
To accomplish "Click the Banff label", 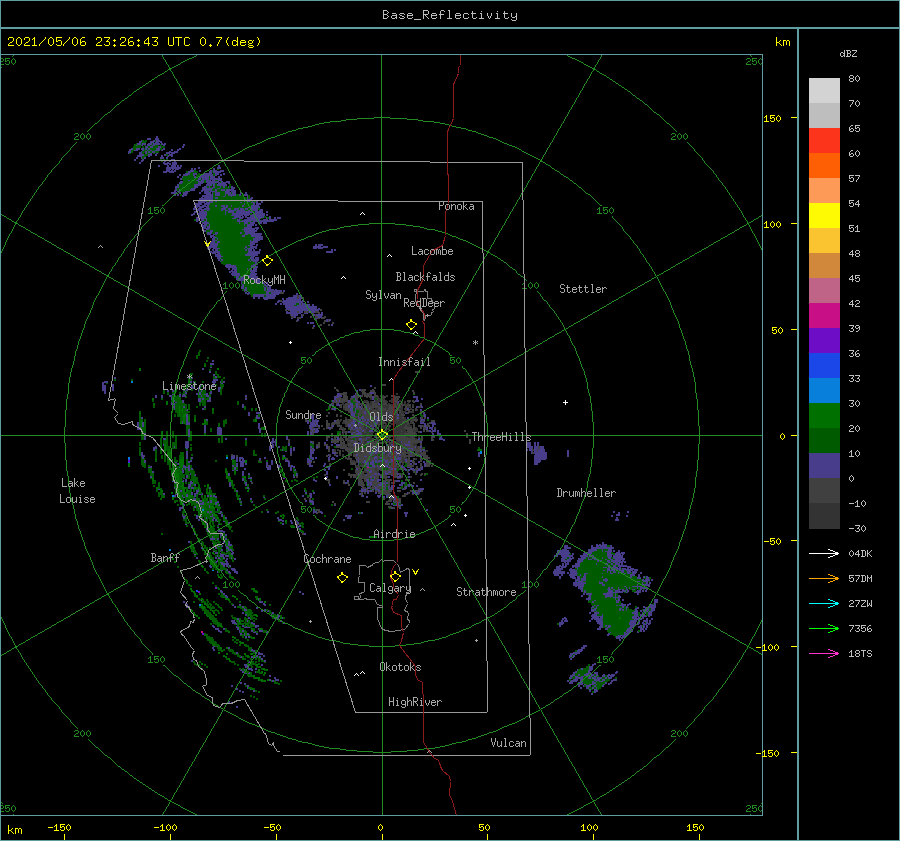I will (165, 558).
